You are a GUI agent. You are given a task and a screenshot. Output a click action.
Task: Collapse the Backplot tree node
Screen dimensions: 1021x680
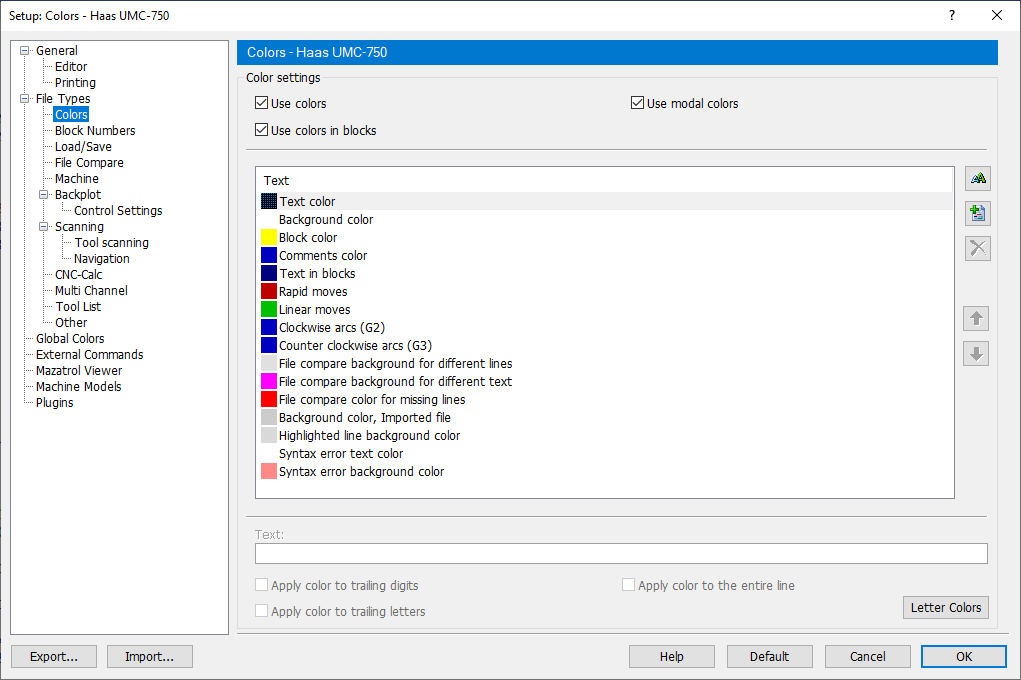pyautogui.click(x=44, y=195)
